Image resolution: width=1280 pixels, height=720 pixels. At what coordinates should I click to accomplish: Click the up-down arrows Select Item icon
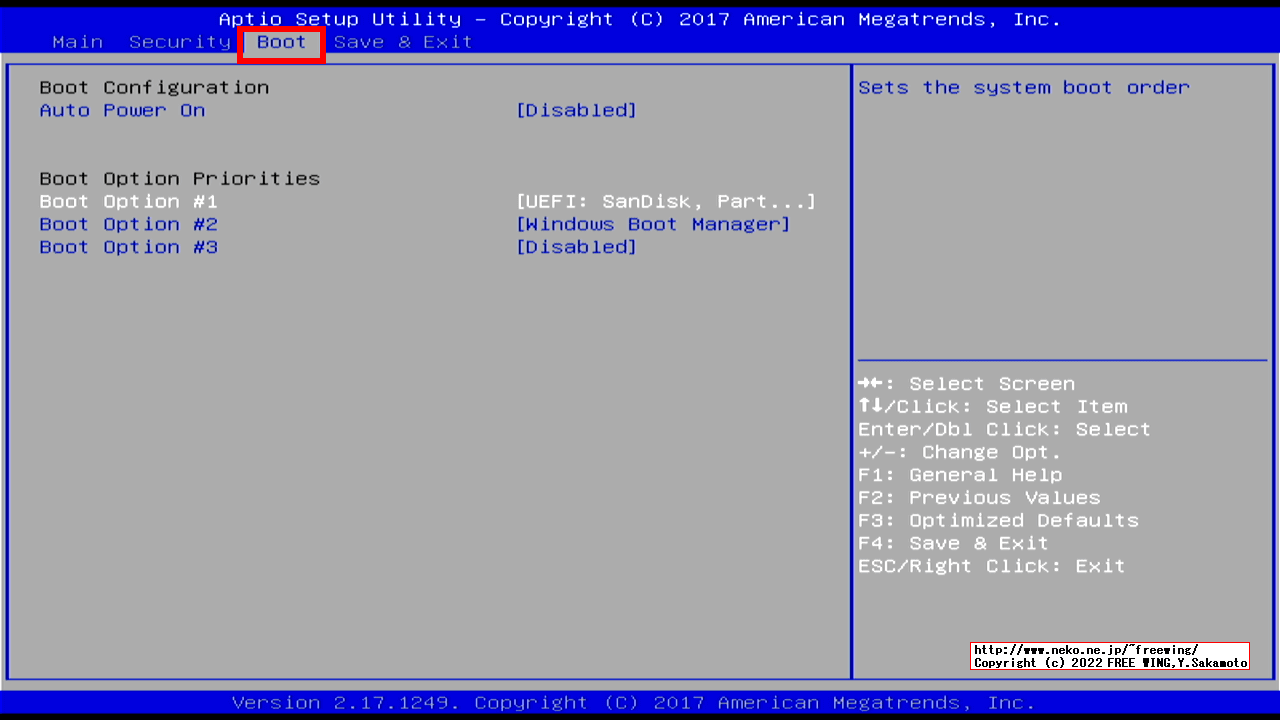pos(870,407)
